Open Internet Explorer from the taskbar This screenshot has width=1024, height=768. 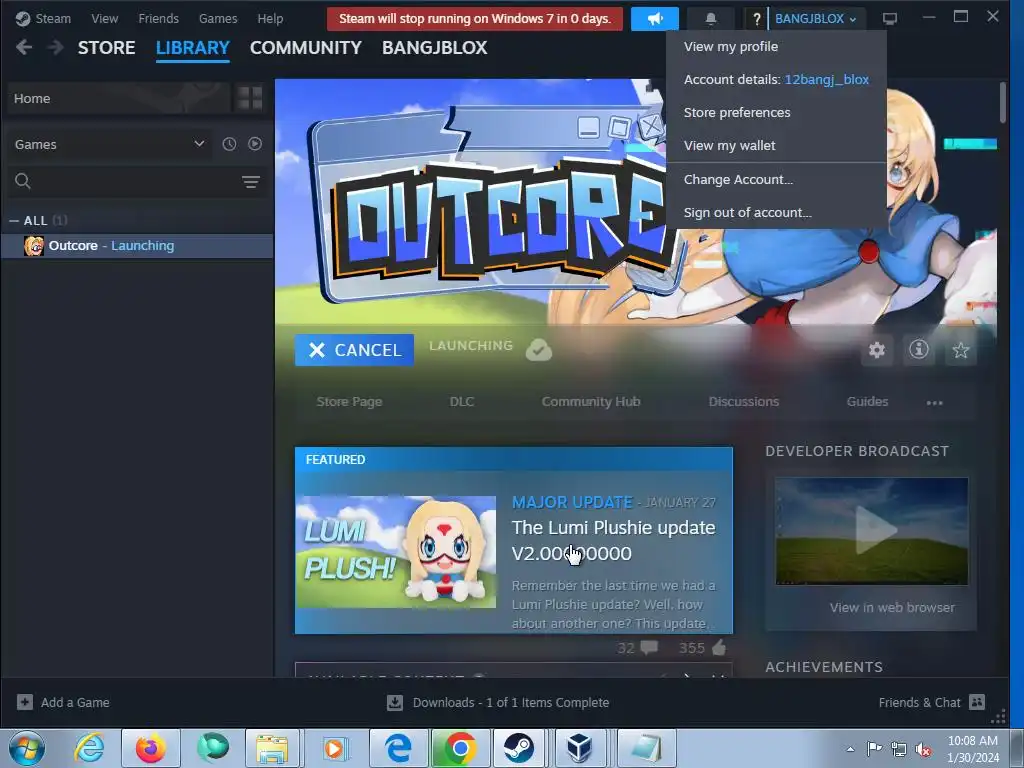point(89,748)
